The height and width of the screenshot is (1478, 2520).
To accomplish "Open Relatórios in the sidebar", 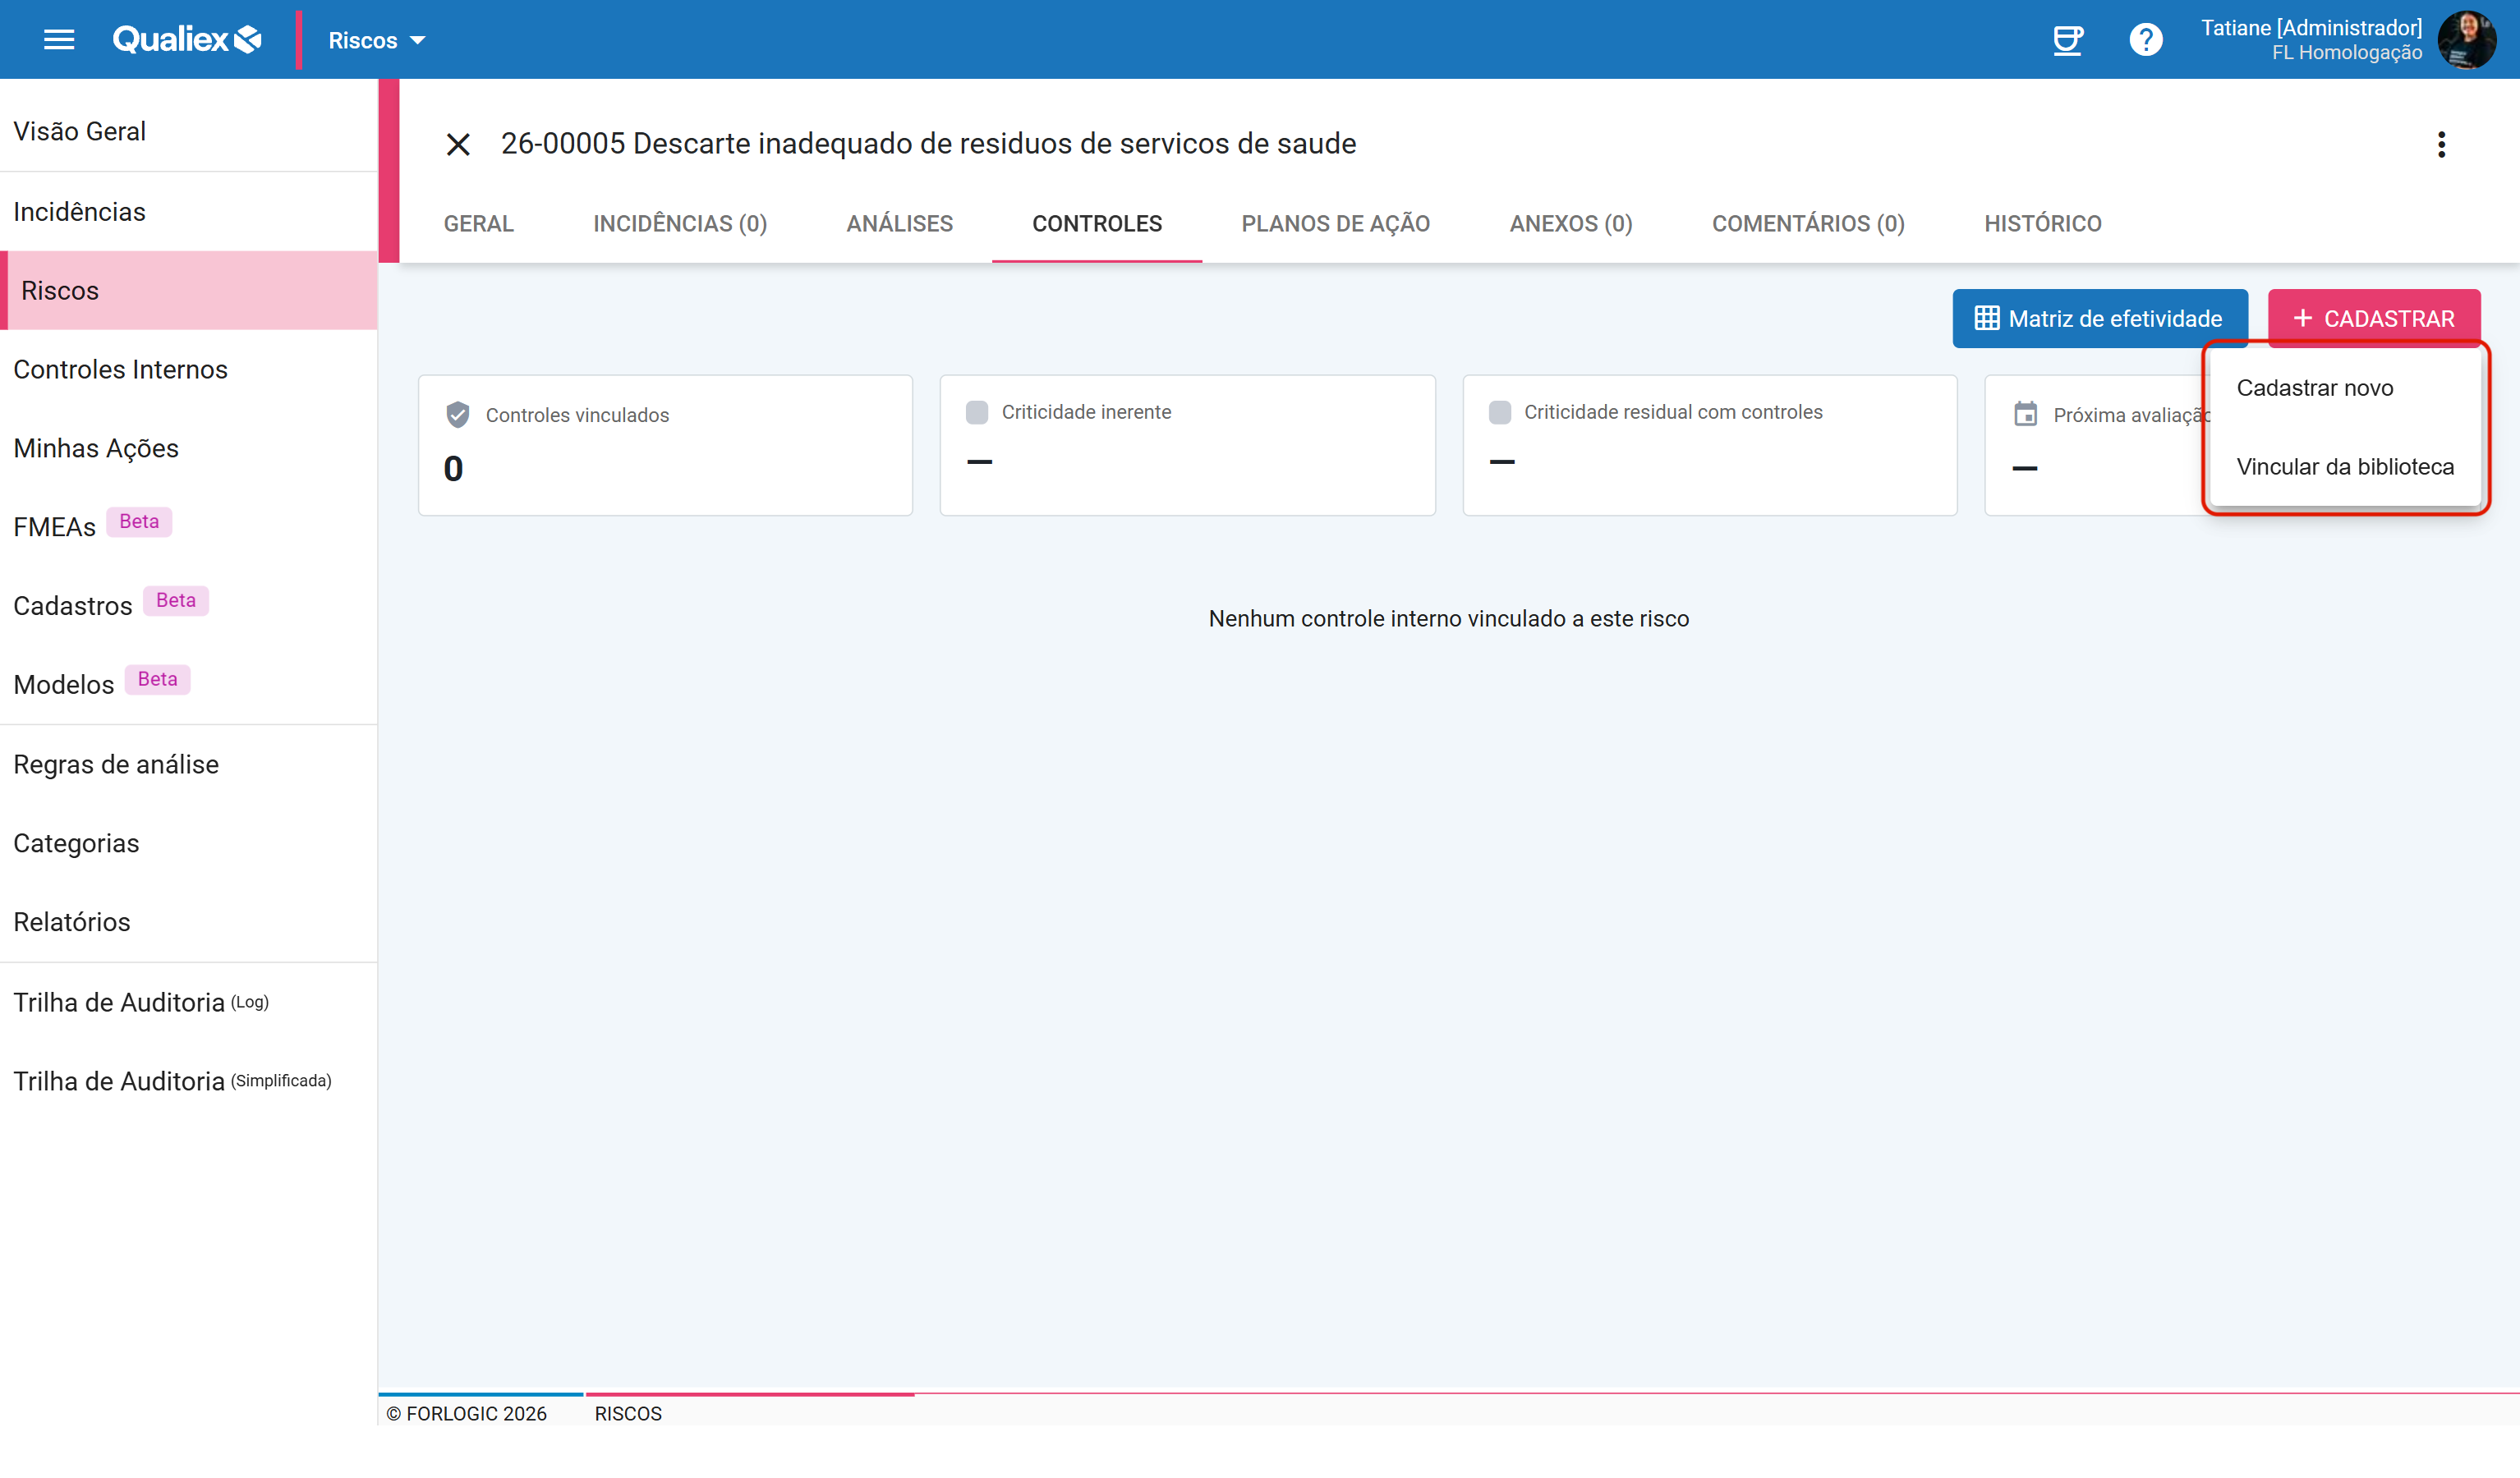I will tap(189, 922).
